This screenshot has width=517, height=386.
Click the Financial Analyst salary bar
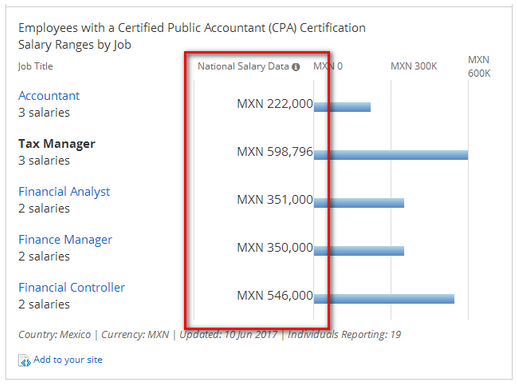pyautogui.click(x=359, y=203)
